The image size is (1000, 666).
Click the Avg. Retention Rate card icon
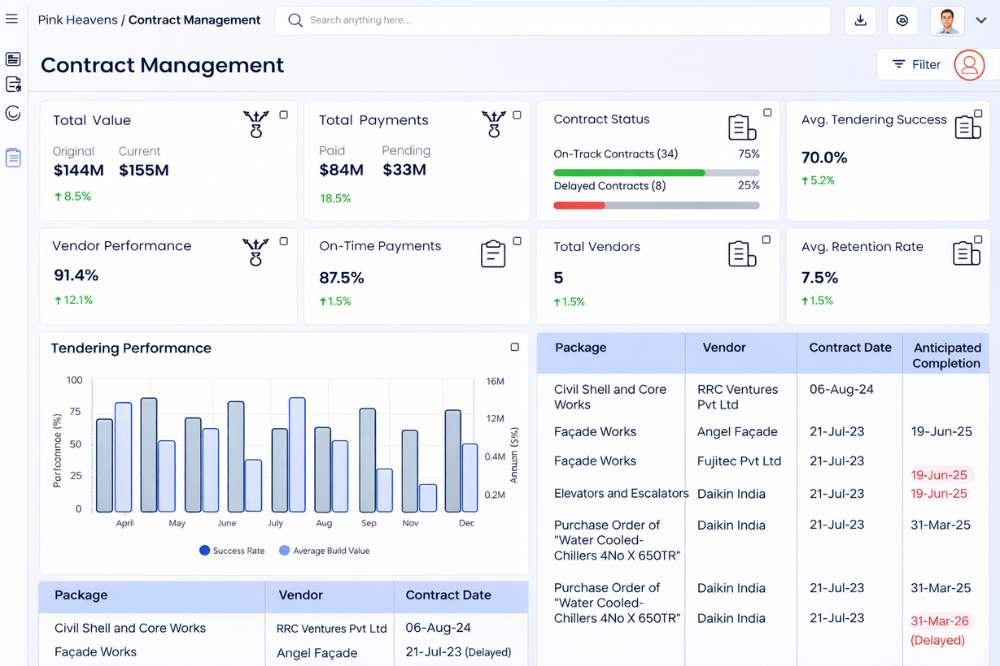(967, 253)
